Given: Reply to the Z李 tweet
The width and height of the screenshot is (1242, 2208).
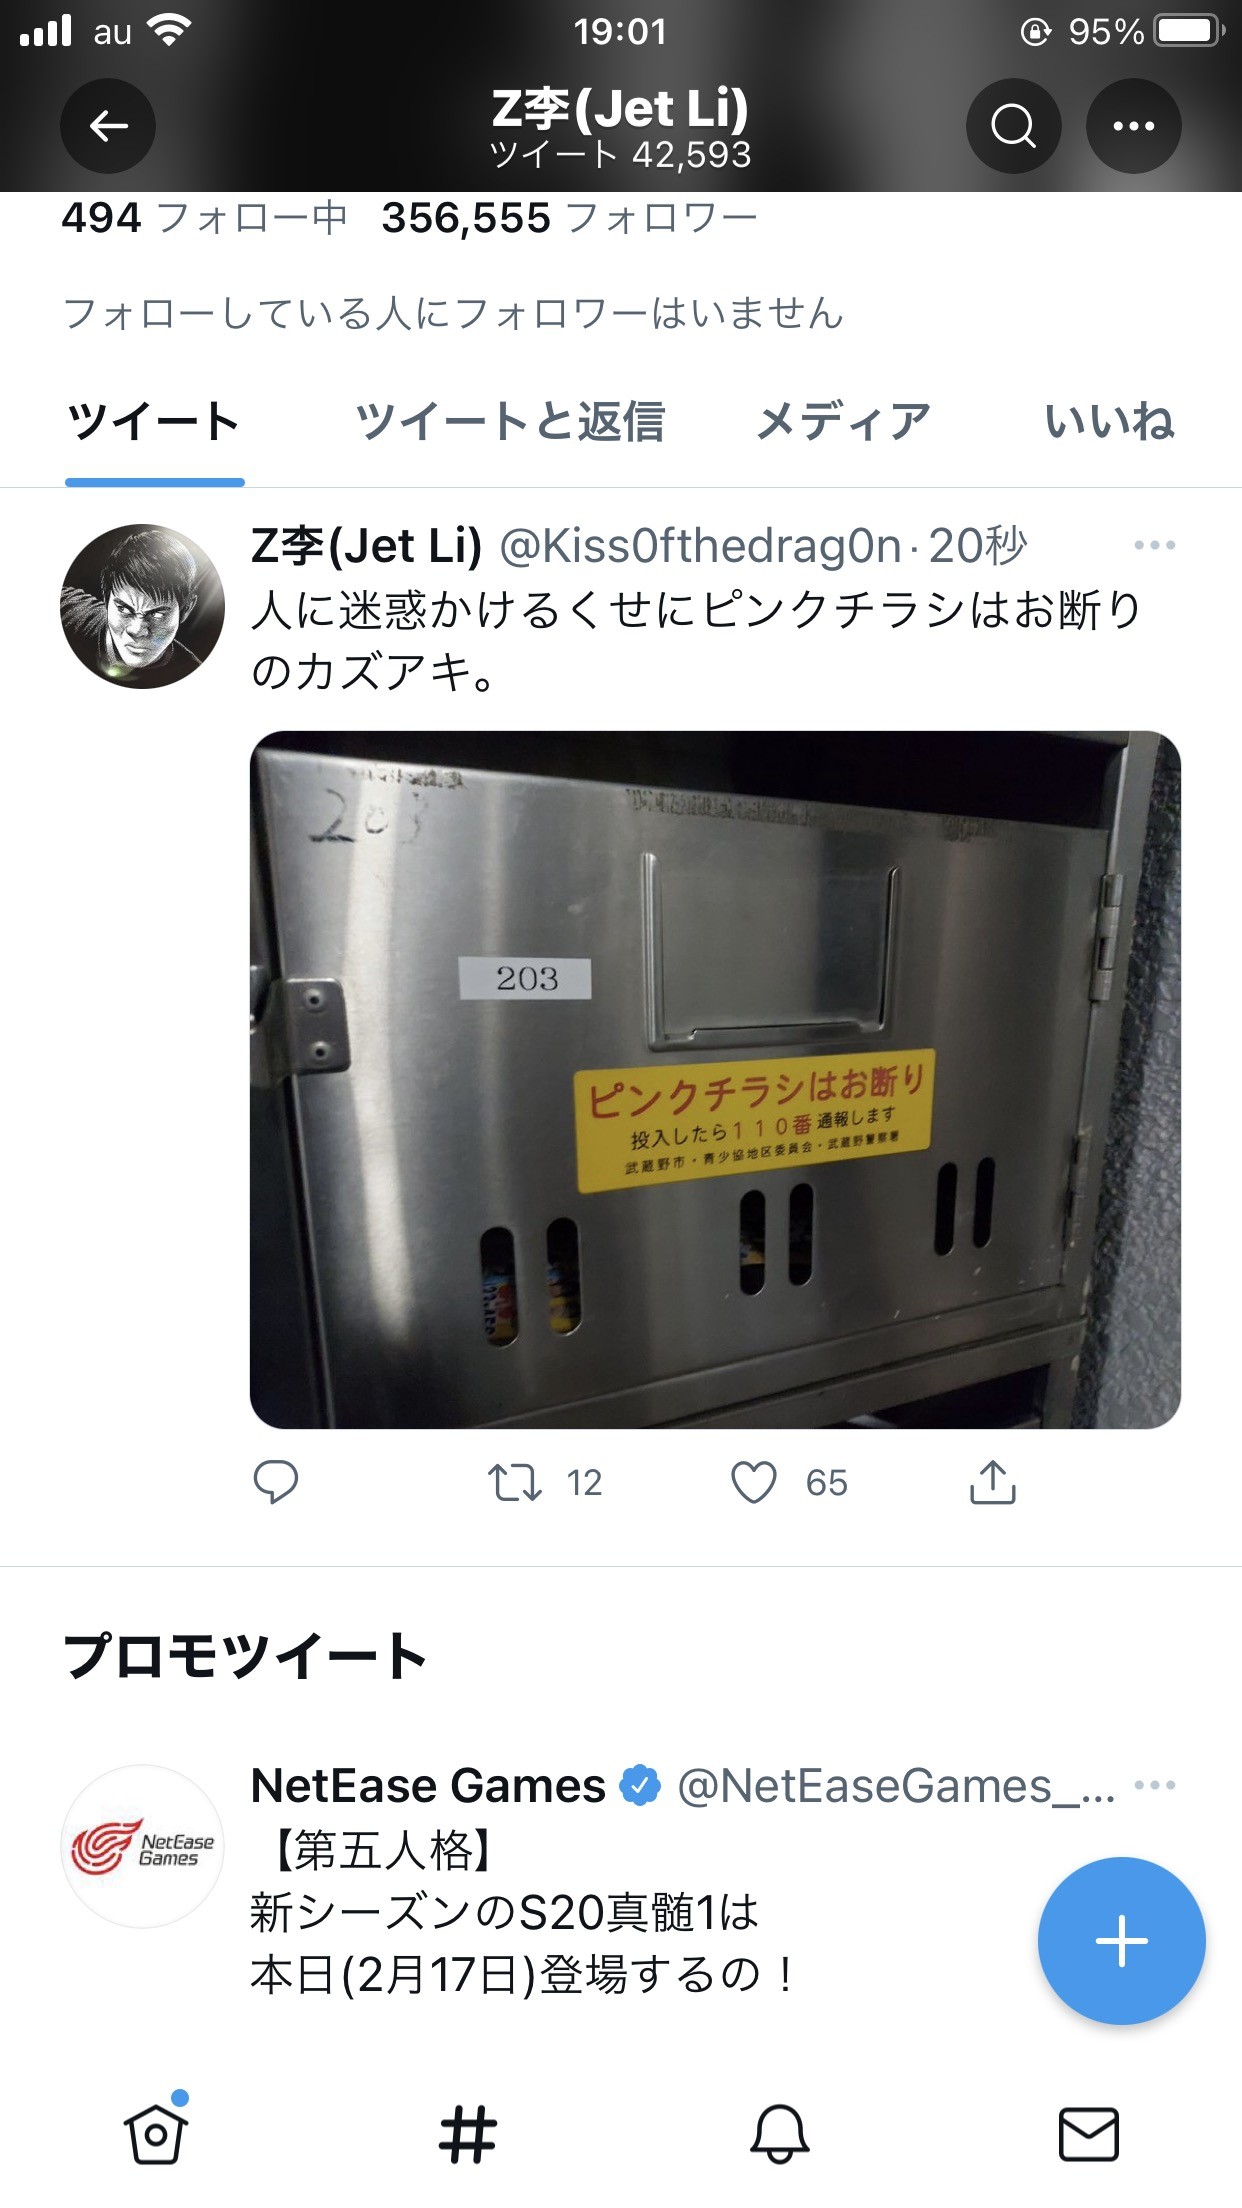Looking at the screenshot, I should coord(276,1482).
